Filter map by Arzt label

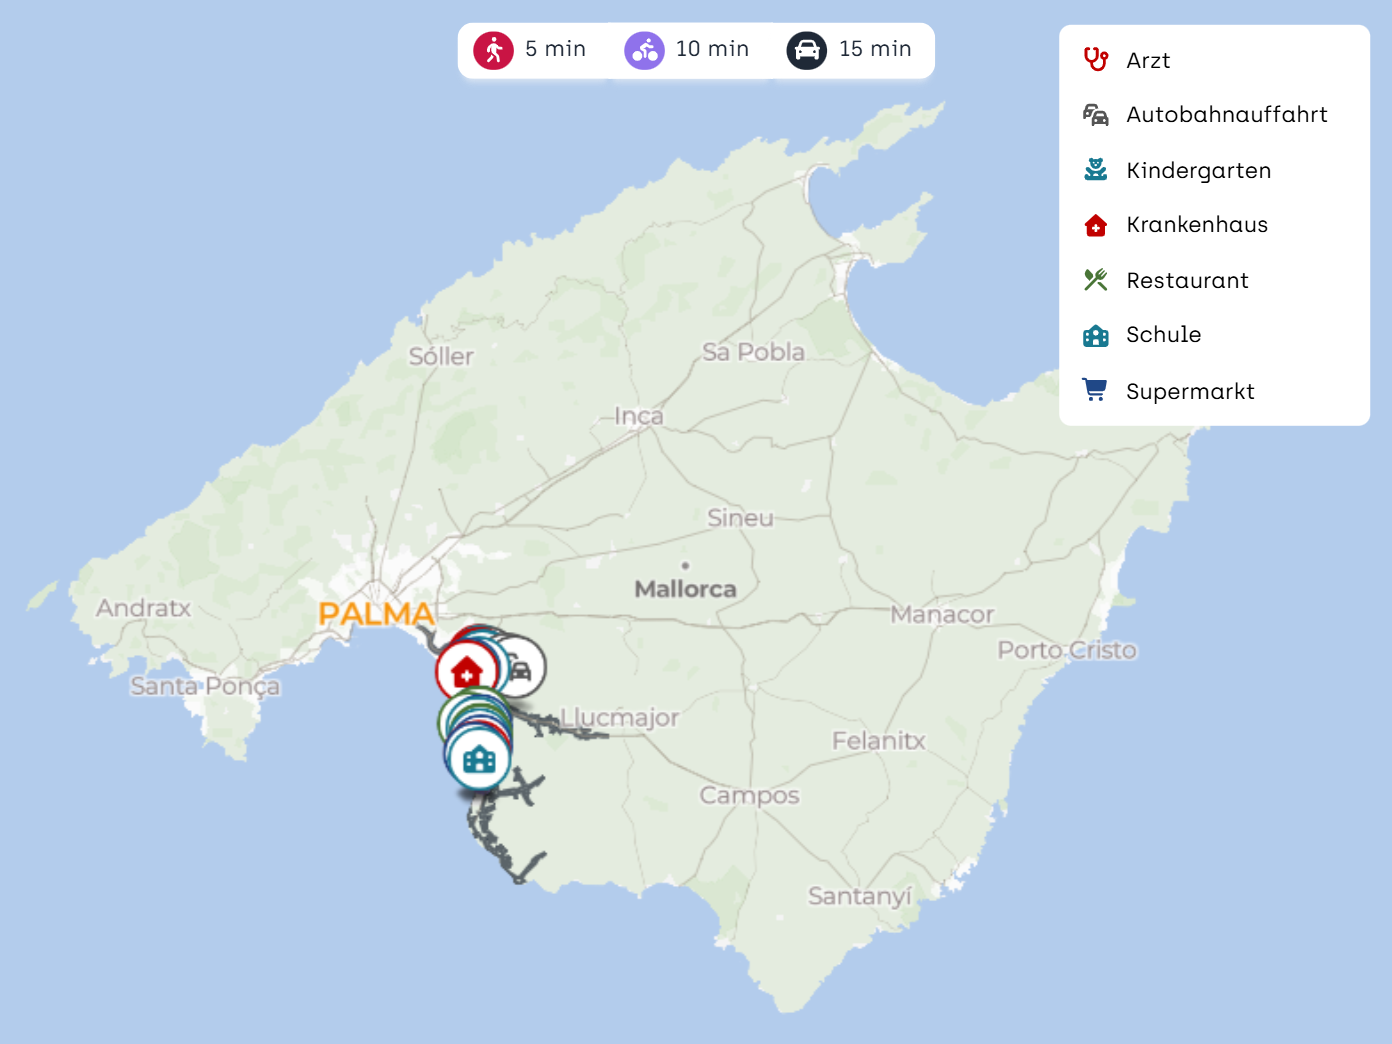pos(1148,61)
